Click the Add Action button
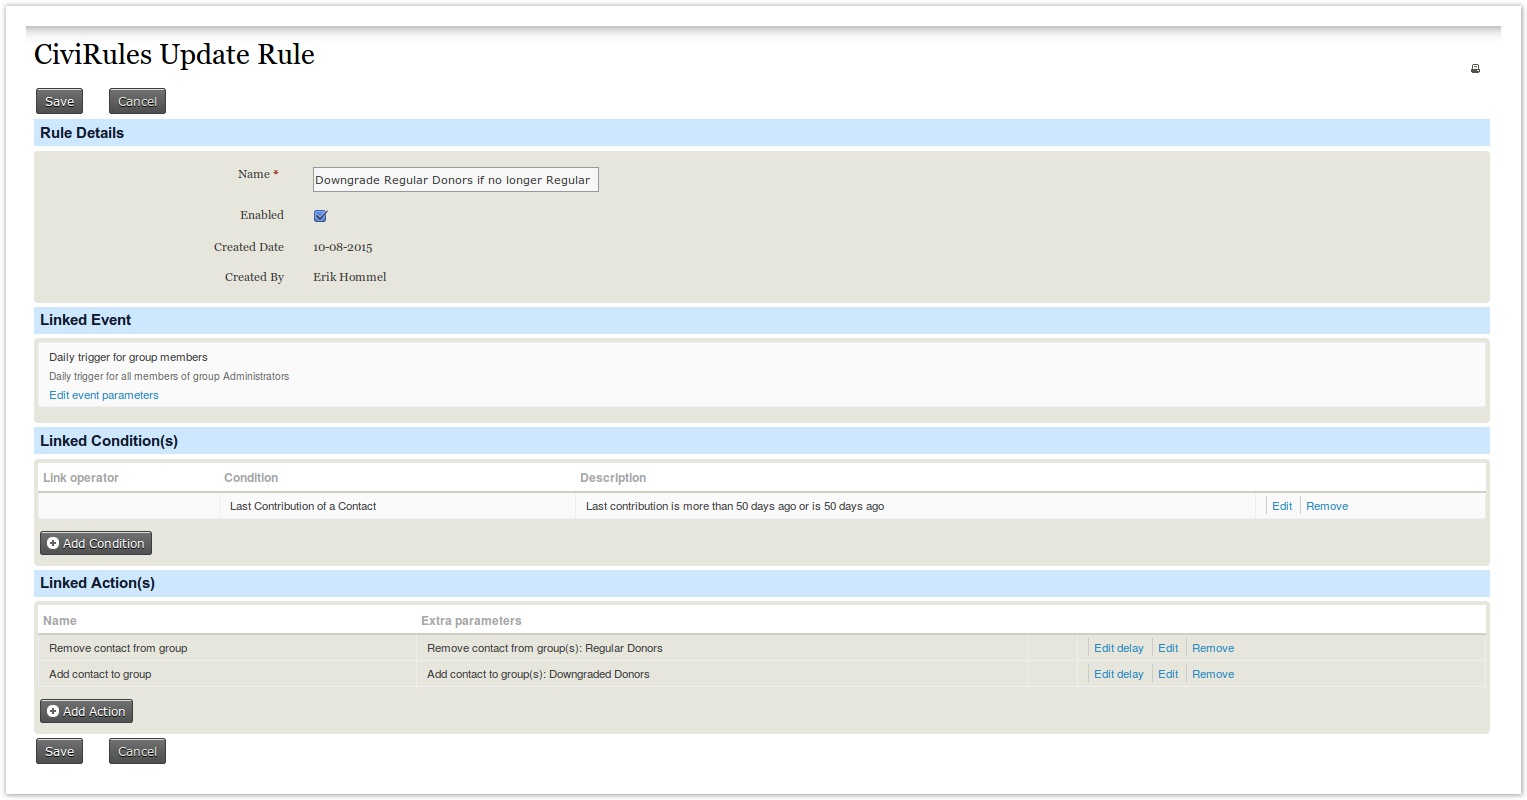 [x=87, y=711]
